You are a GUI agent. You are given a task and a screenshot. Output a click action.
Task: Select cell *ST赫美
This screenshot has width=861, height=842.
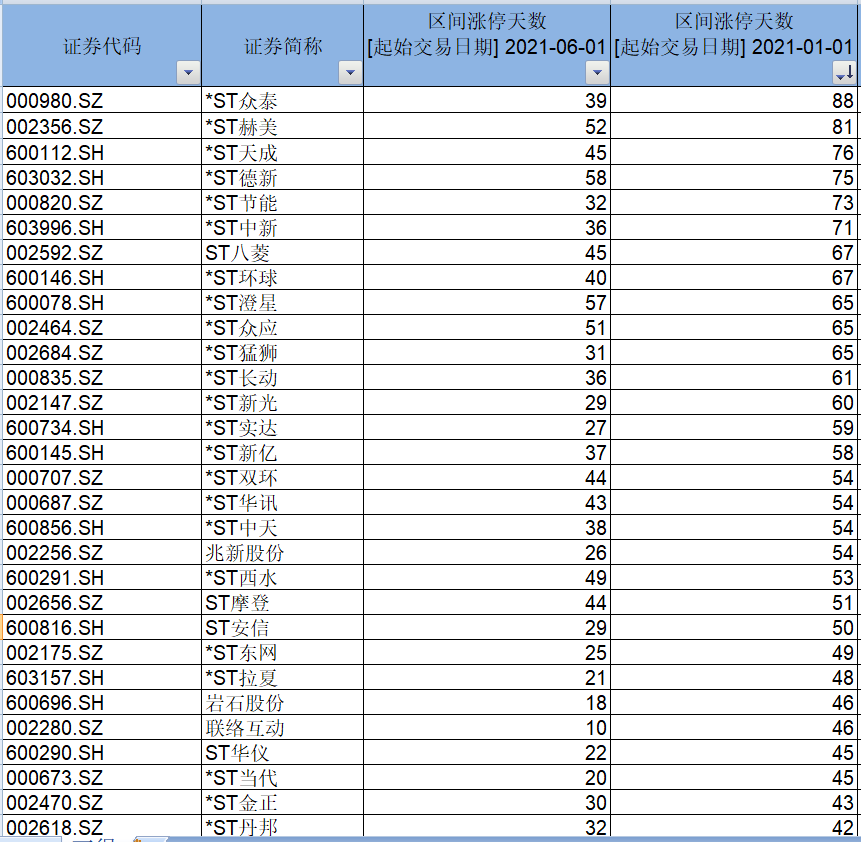pyautogui.click(x=283, y=126)
